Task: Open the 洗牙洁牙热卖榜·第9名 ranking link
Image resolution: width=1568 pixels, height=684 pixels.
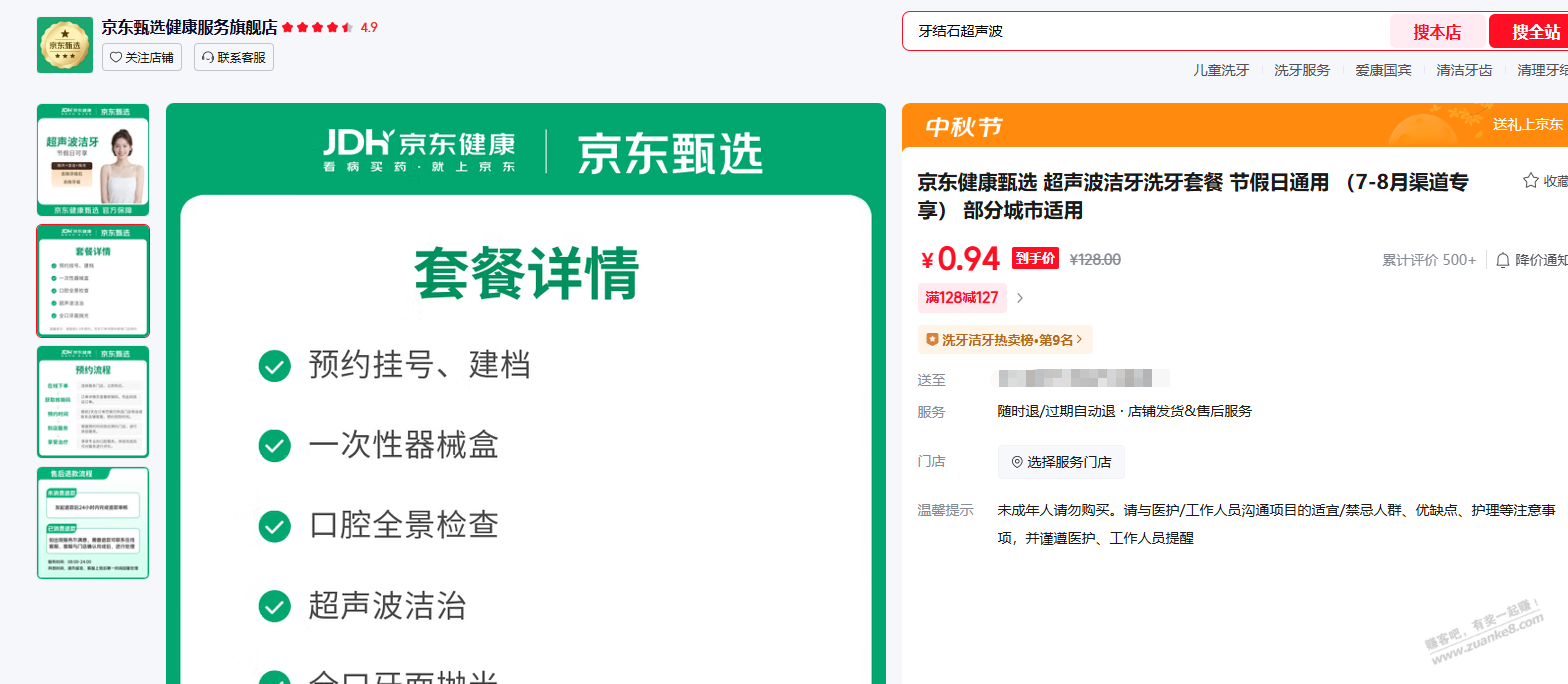Action: click(1005, 340)
